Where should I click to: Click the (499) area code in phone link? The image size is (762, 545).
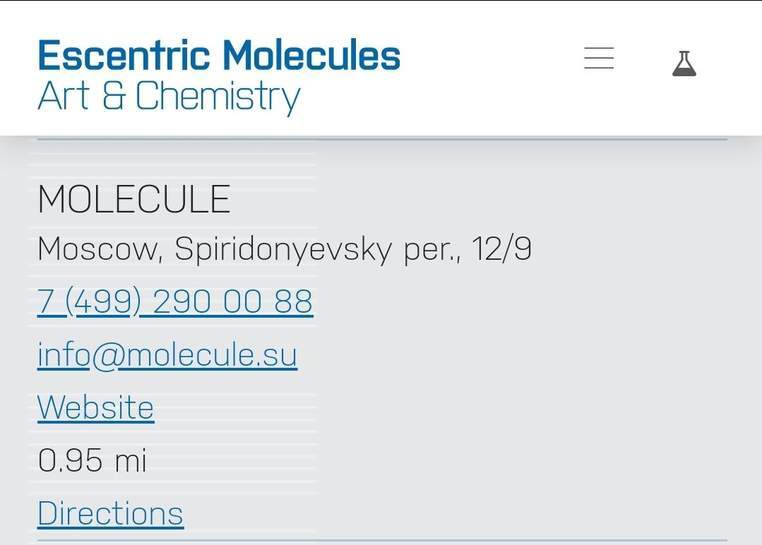pos(103,301)
